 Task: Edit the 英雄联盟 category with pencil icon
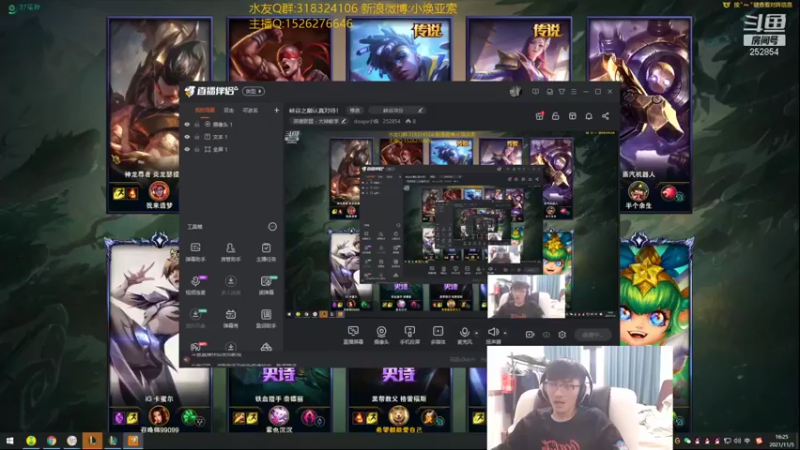pyautogui.click(x=343, y=121)
